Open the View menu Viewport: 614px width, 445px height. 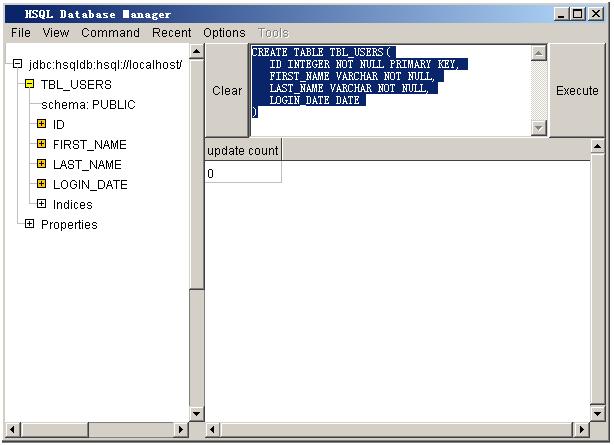coord(56,33)
